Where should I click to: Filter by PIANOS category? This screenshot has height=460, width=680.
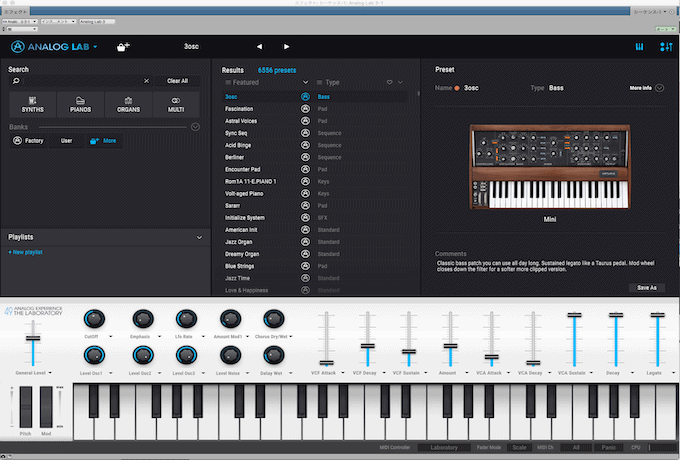[x=81, y=104]
